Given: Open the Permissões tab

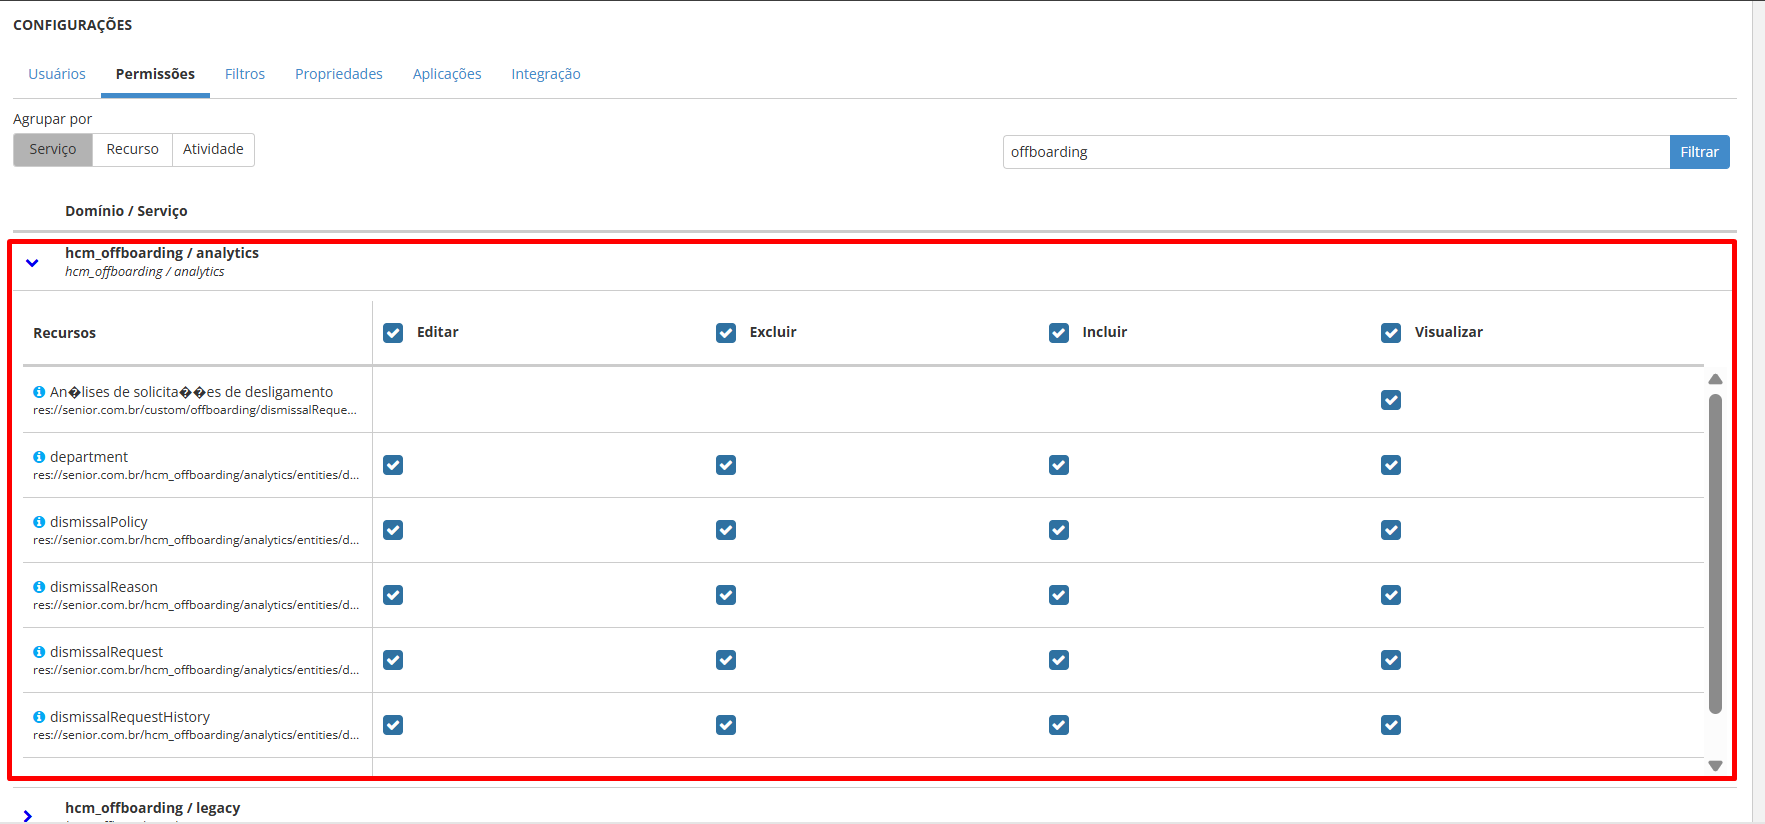Looking at the screenshot, I should point(155,74).
